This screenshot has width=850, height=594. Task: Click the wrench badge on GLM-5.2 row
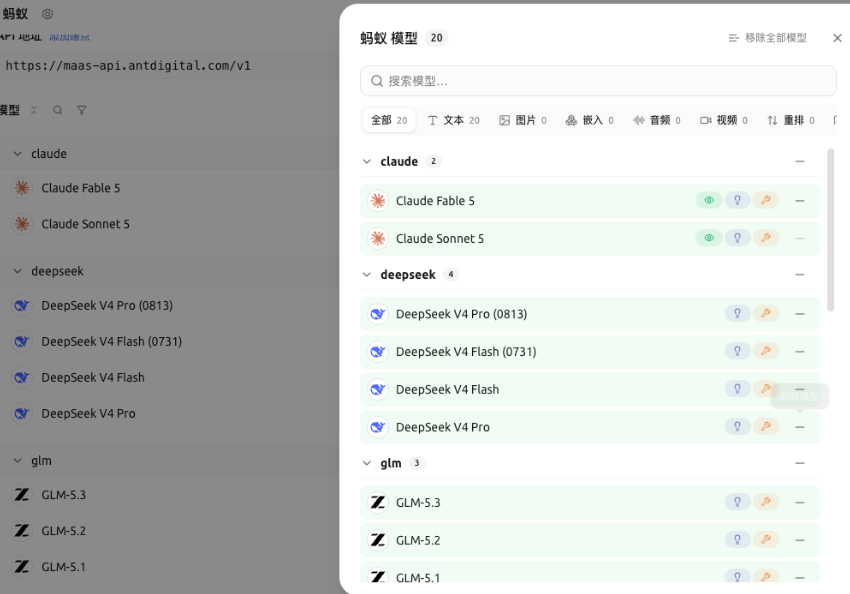tap(765, 540)
